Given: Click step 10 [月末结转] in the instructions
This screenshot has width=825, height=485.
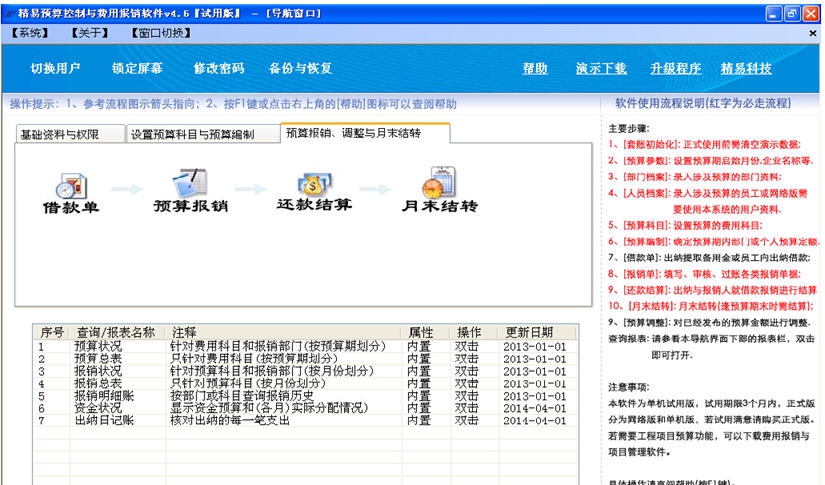Looking at the screenshot, I should click(711, 306).
